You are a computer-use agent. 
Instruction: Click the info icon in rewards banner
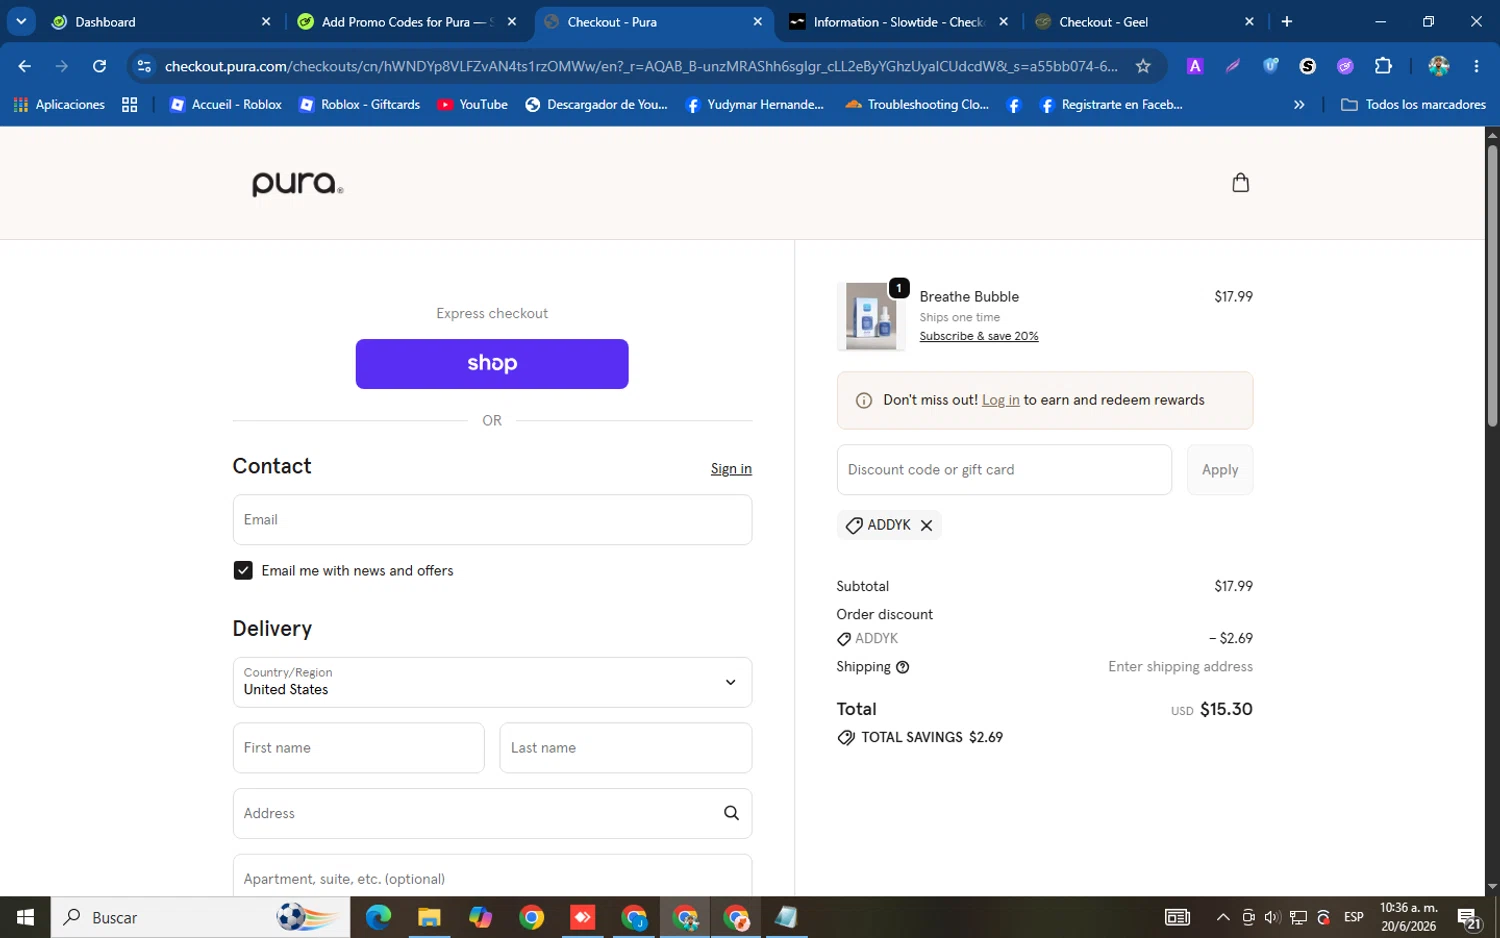coord(864,400)
